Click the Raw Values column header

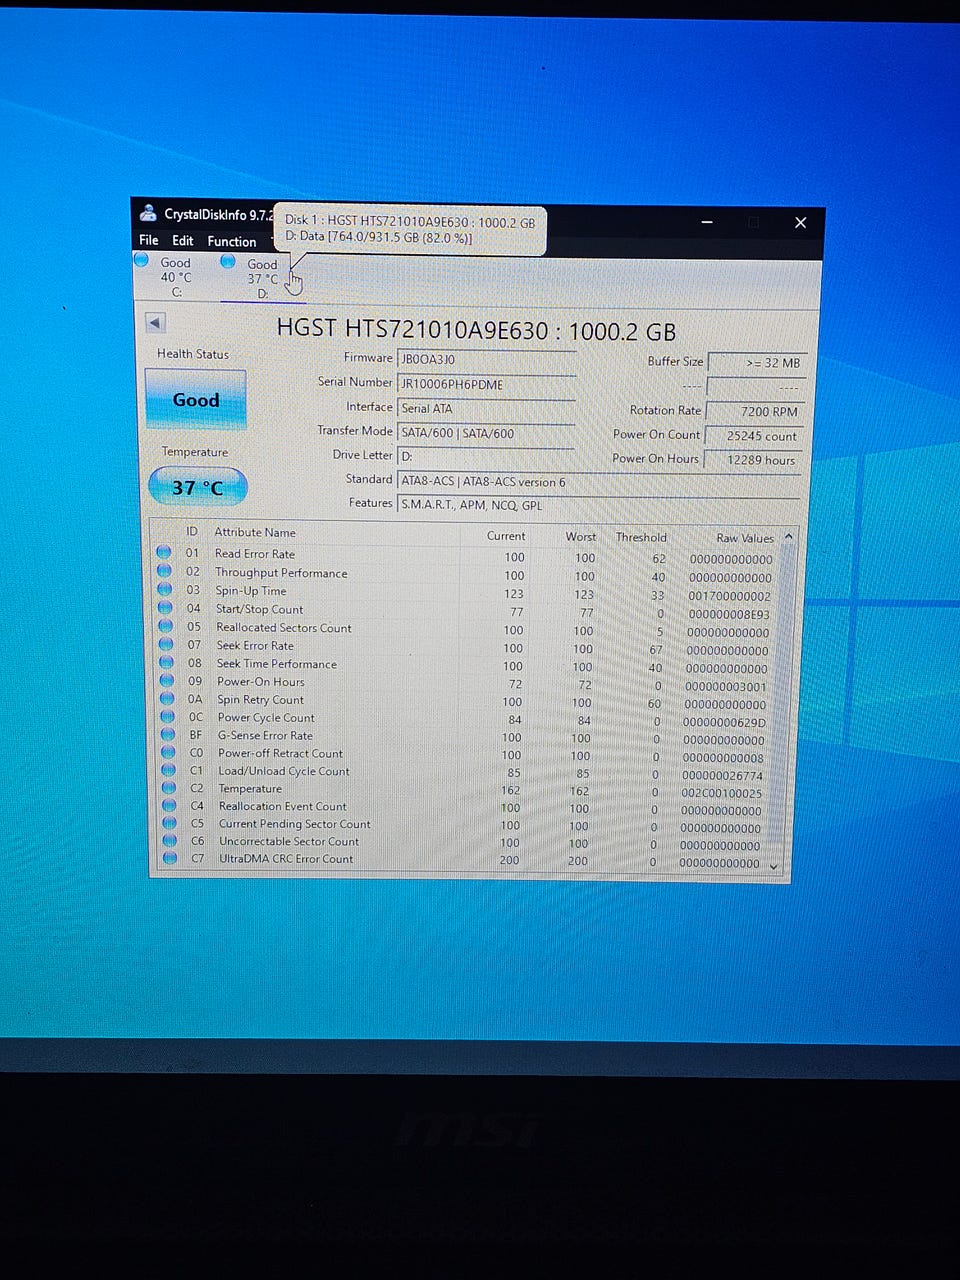point(744,538)
